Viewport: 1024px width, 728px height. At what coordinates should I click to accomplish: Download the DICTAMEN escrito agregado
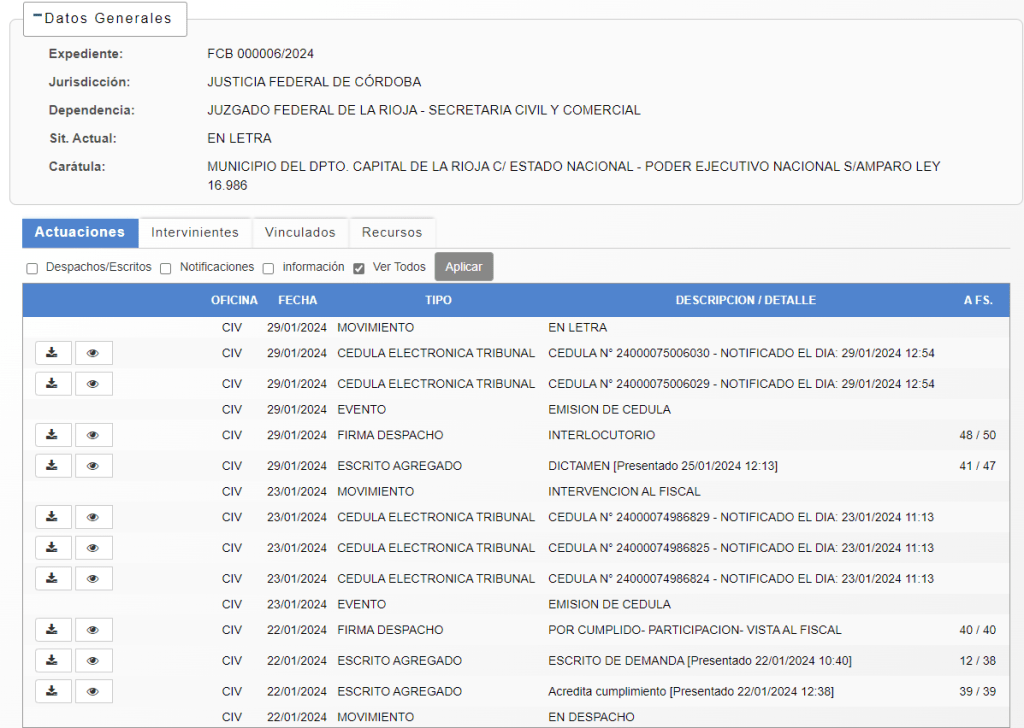(53, 466)
